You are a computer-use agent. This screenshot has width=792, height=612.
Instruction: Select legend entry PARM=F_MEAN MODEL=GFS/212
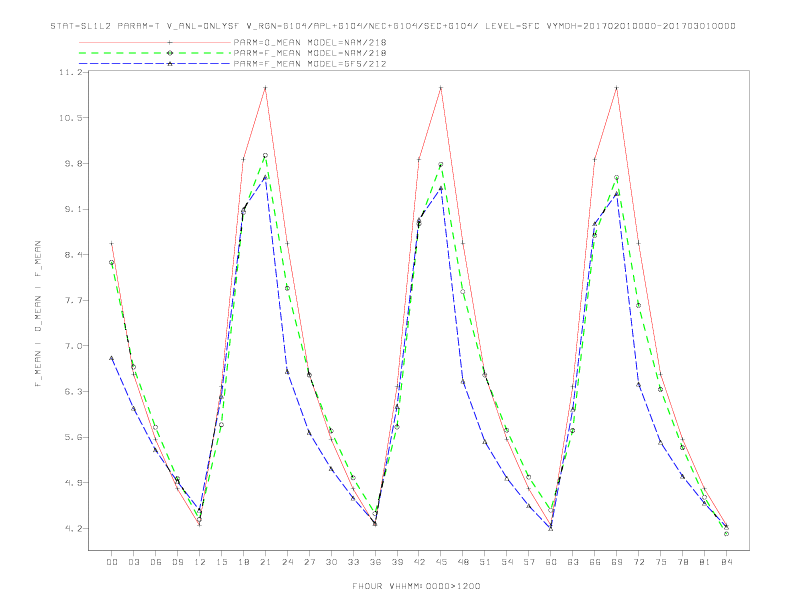(310, 64)
